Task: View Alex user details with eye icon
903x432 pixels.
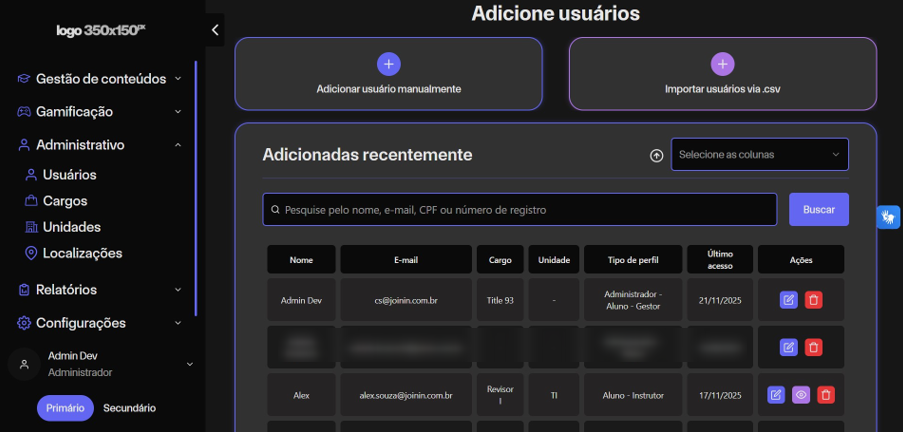Action: (801, 395)
